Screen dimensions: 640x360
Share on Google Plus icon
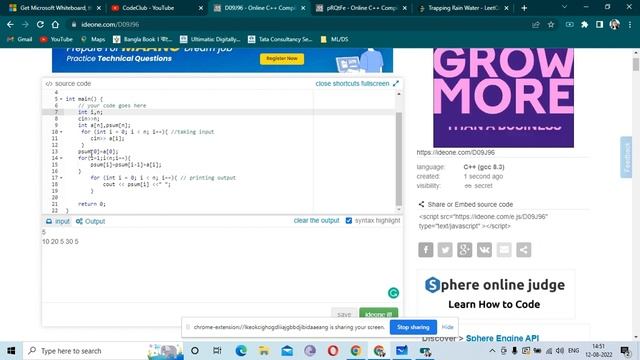point(464,250)
